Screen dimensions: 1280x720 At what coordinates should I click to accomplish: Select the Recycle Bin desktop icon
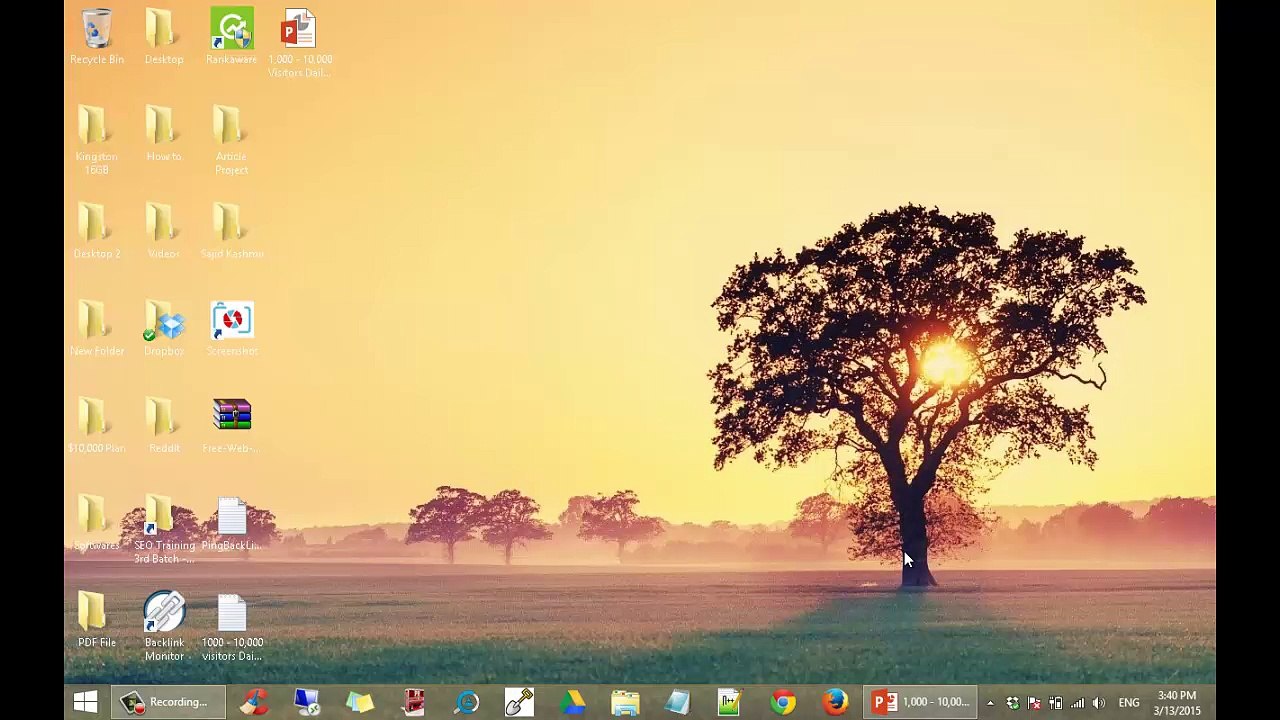[x=97, y=38]
